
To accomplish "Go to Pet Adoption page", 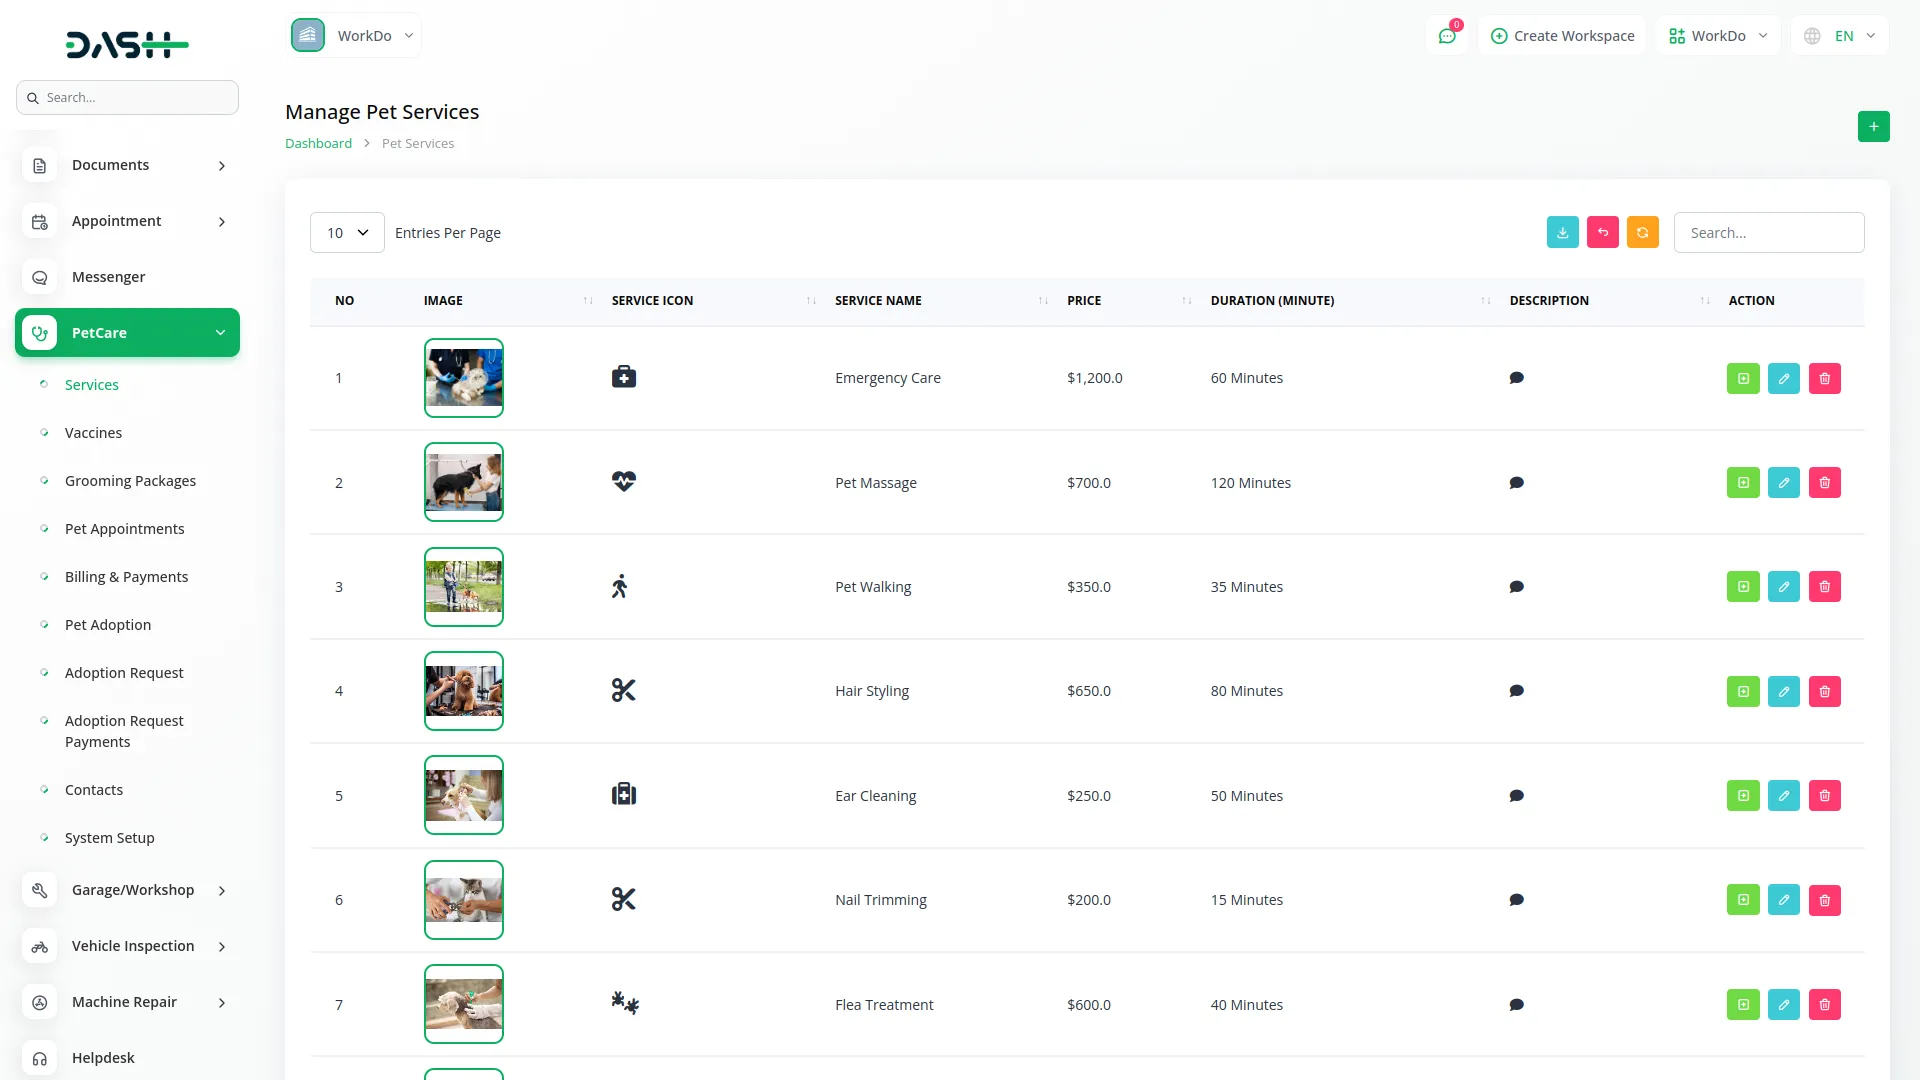I will coord(108,625).
